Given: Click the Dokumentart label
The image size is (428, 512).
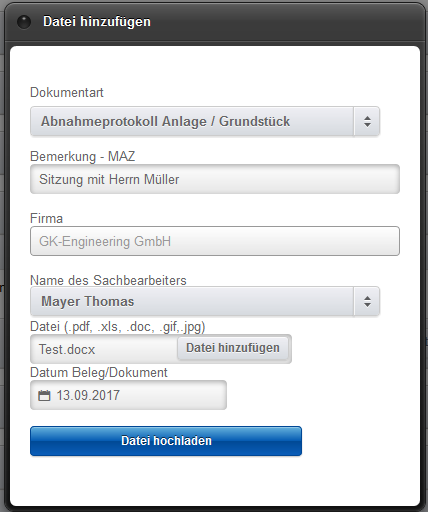Looking at the screenshot, I should (67, 93).
